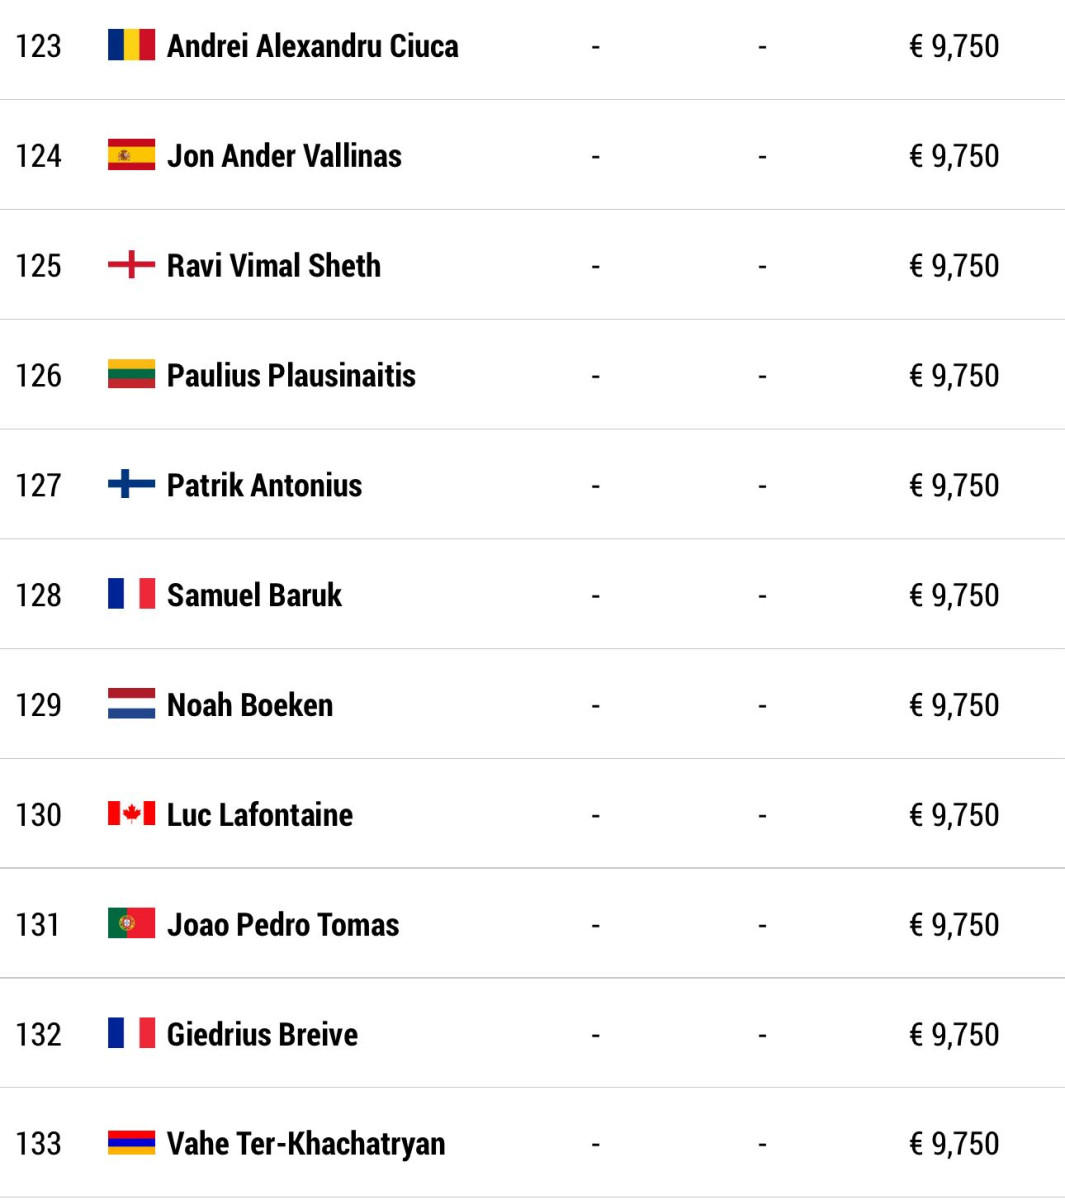This screenshot has height=1200, width=1065.
Task: Click the Canadian flag next to Luc Lafontaine
Action: click(131, 815)
